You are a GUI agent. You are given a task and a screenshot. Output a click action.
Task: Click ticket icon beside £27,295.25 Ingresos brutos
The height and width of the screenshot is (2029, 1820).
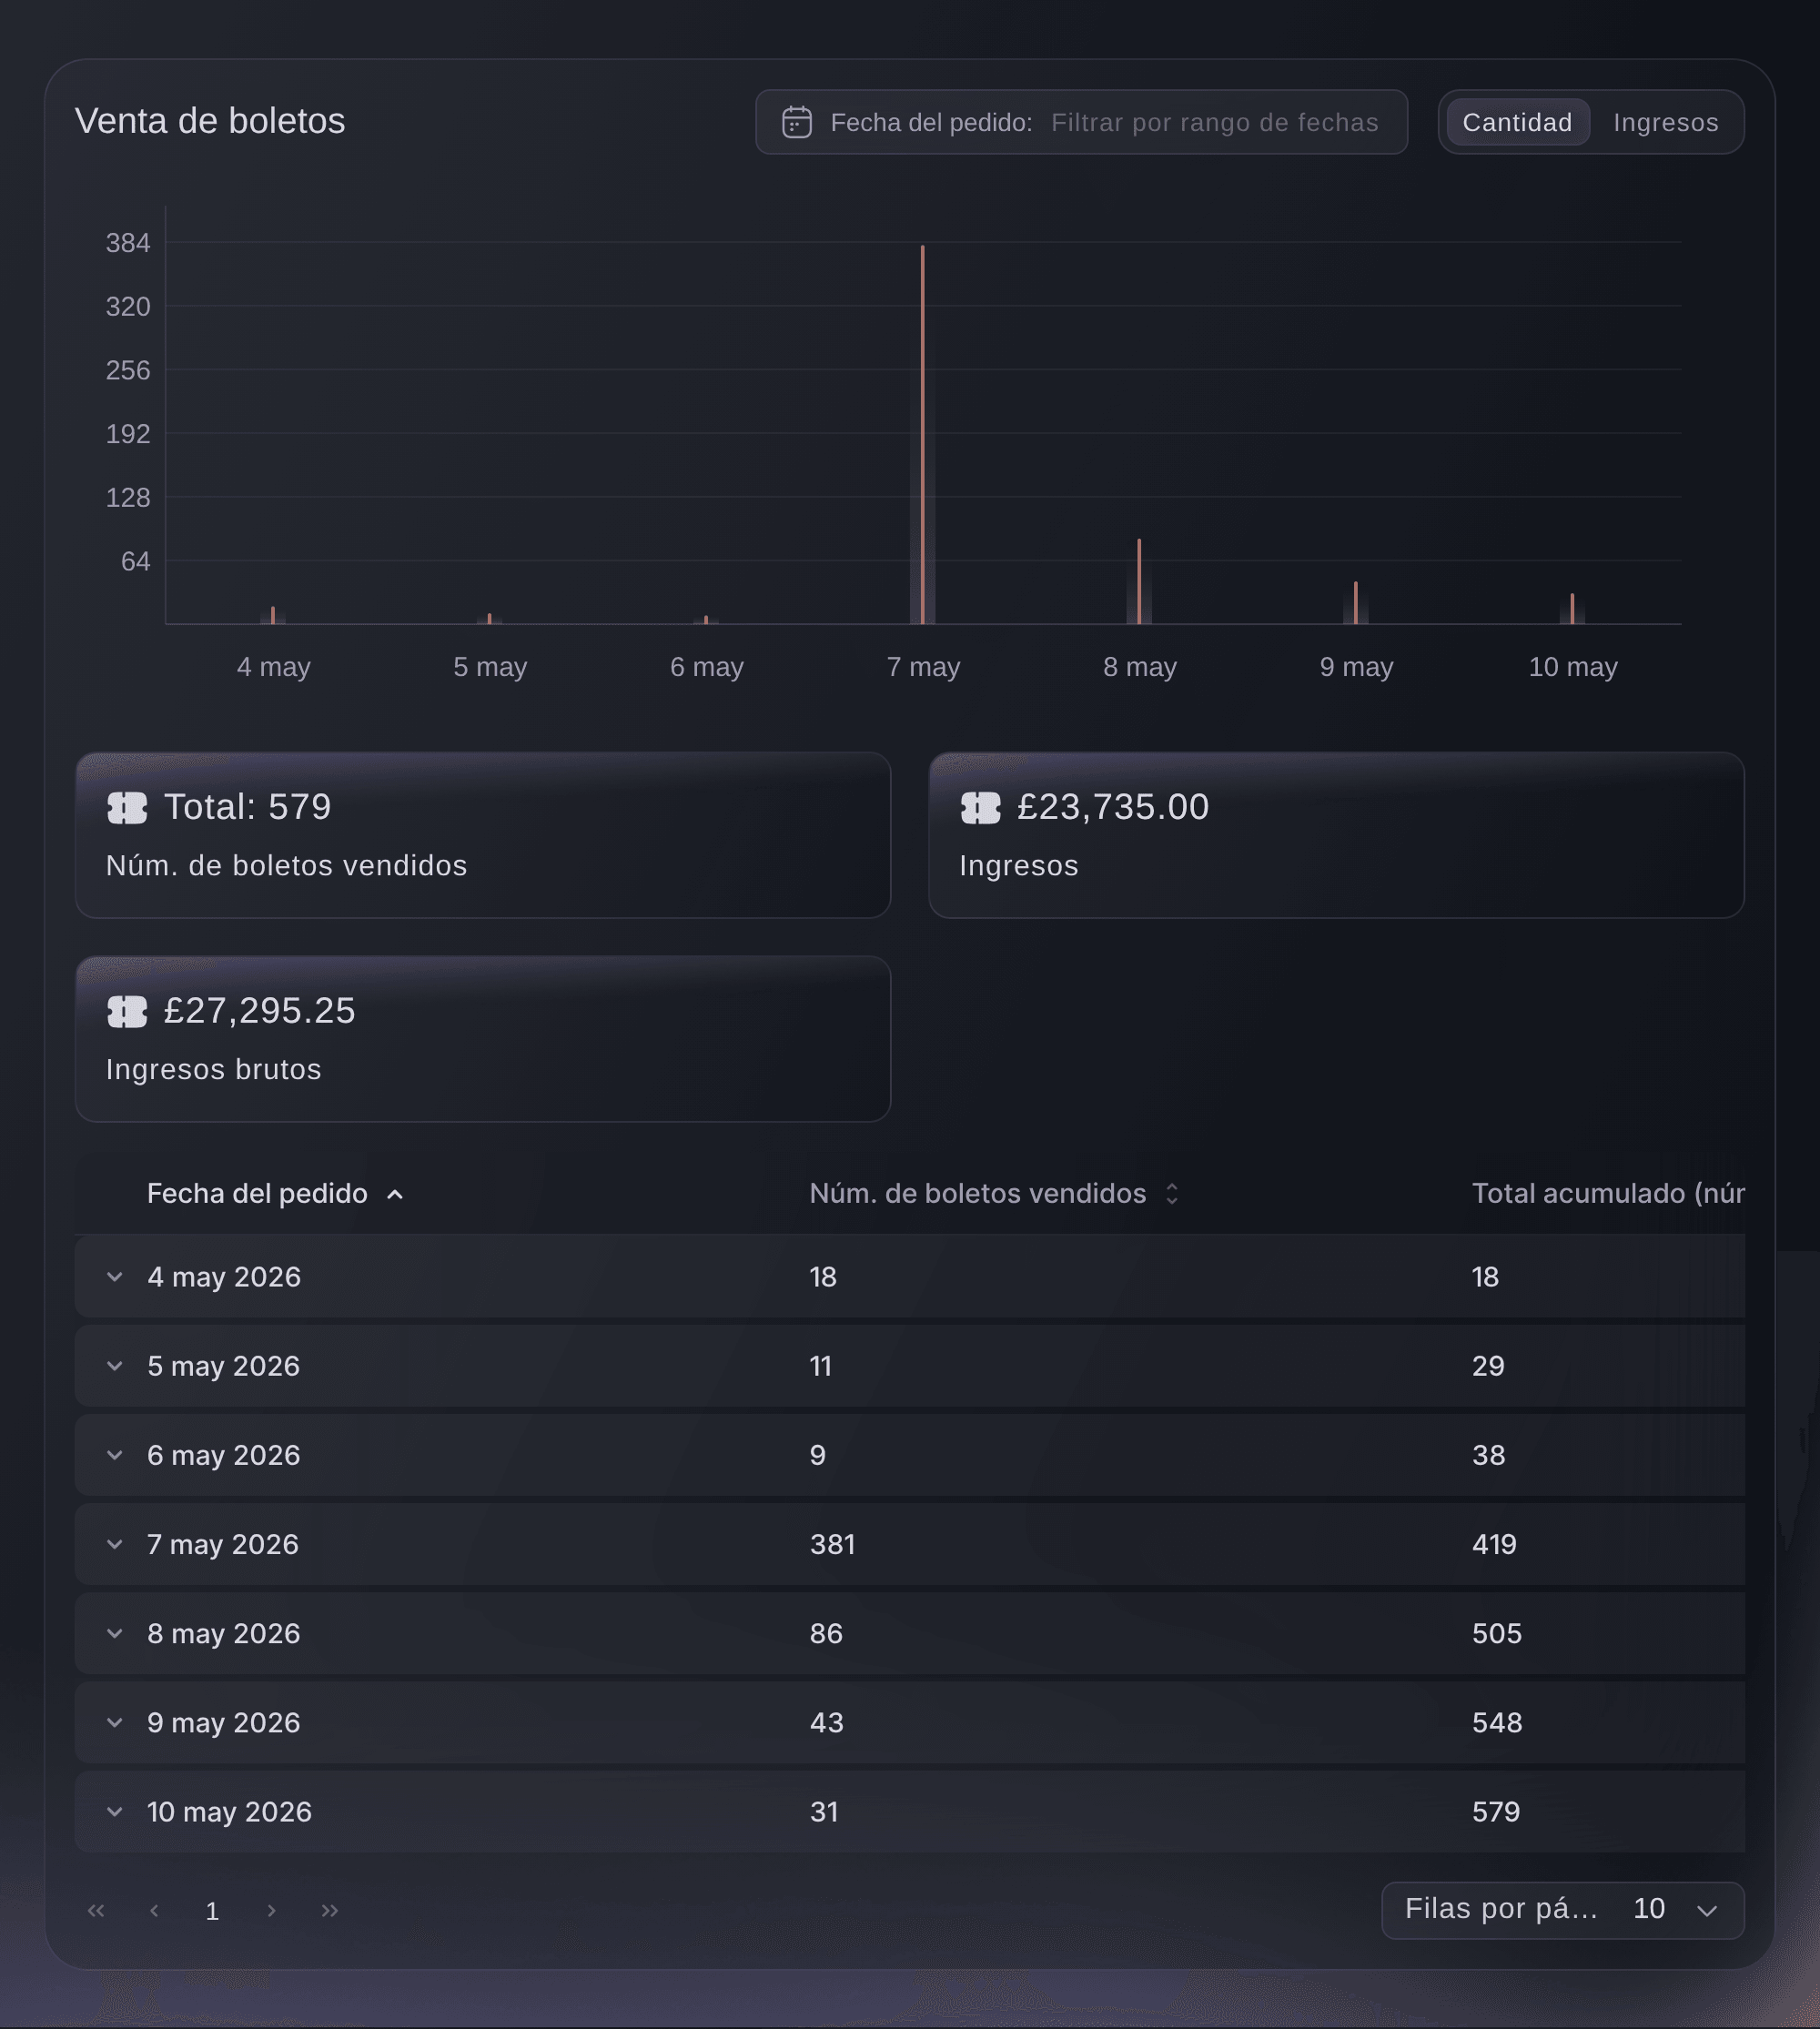pyautogui.click(x=127, y=1012)
